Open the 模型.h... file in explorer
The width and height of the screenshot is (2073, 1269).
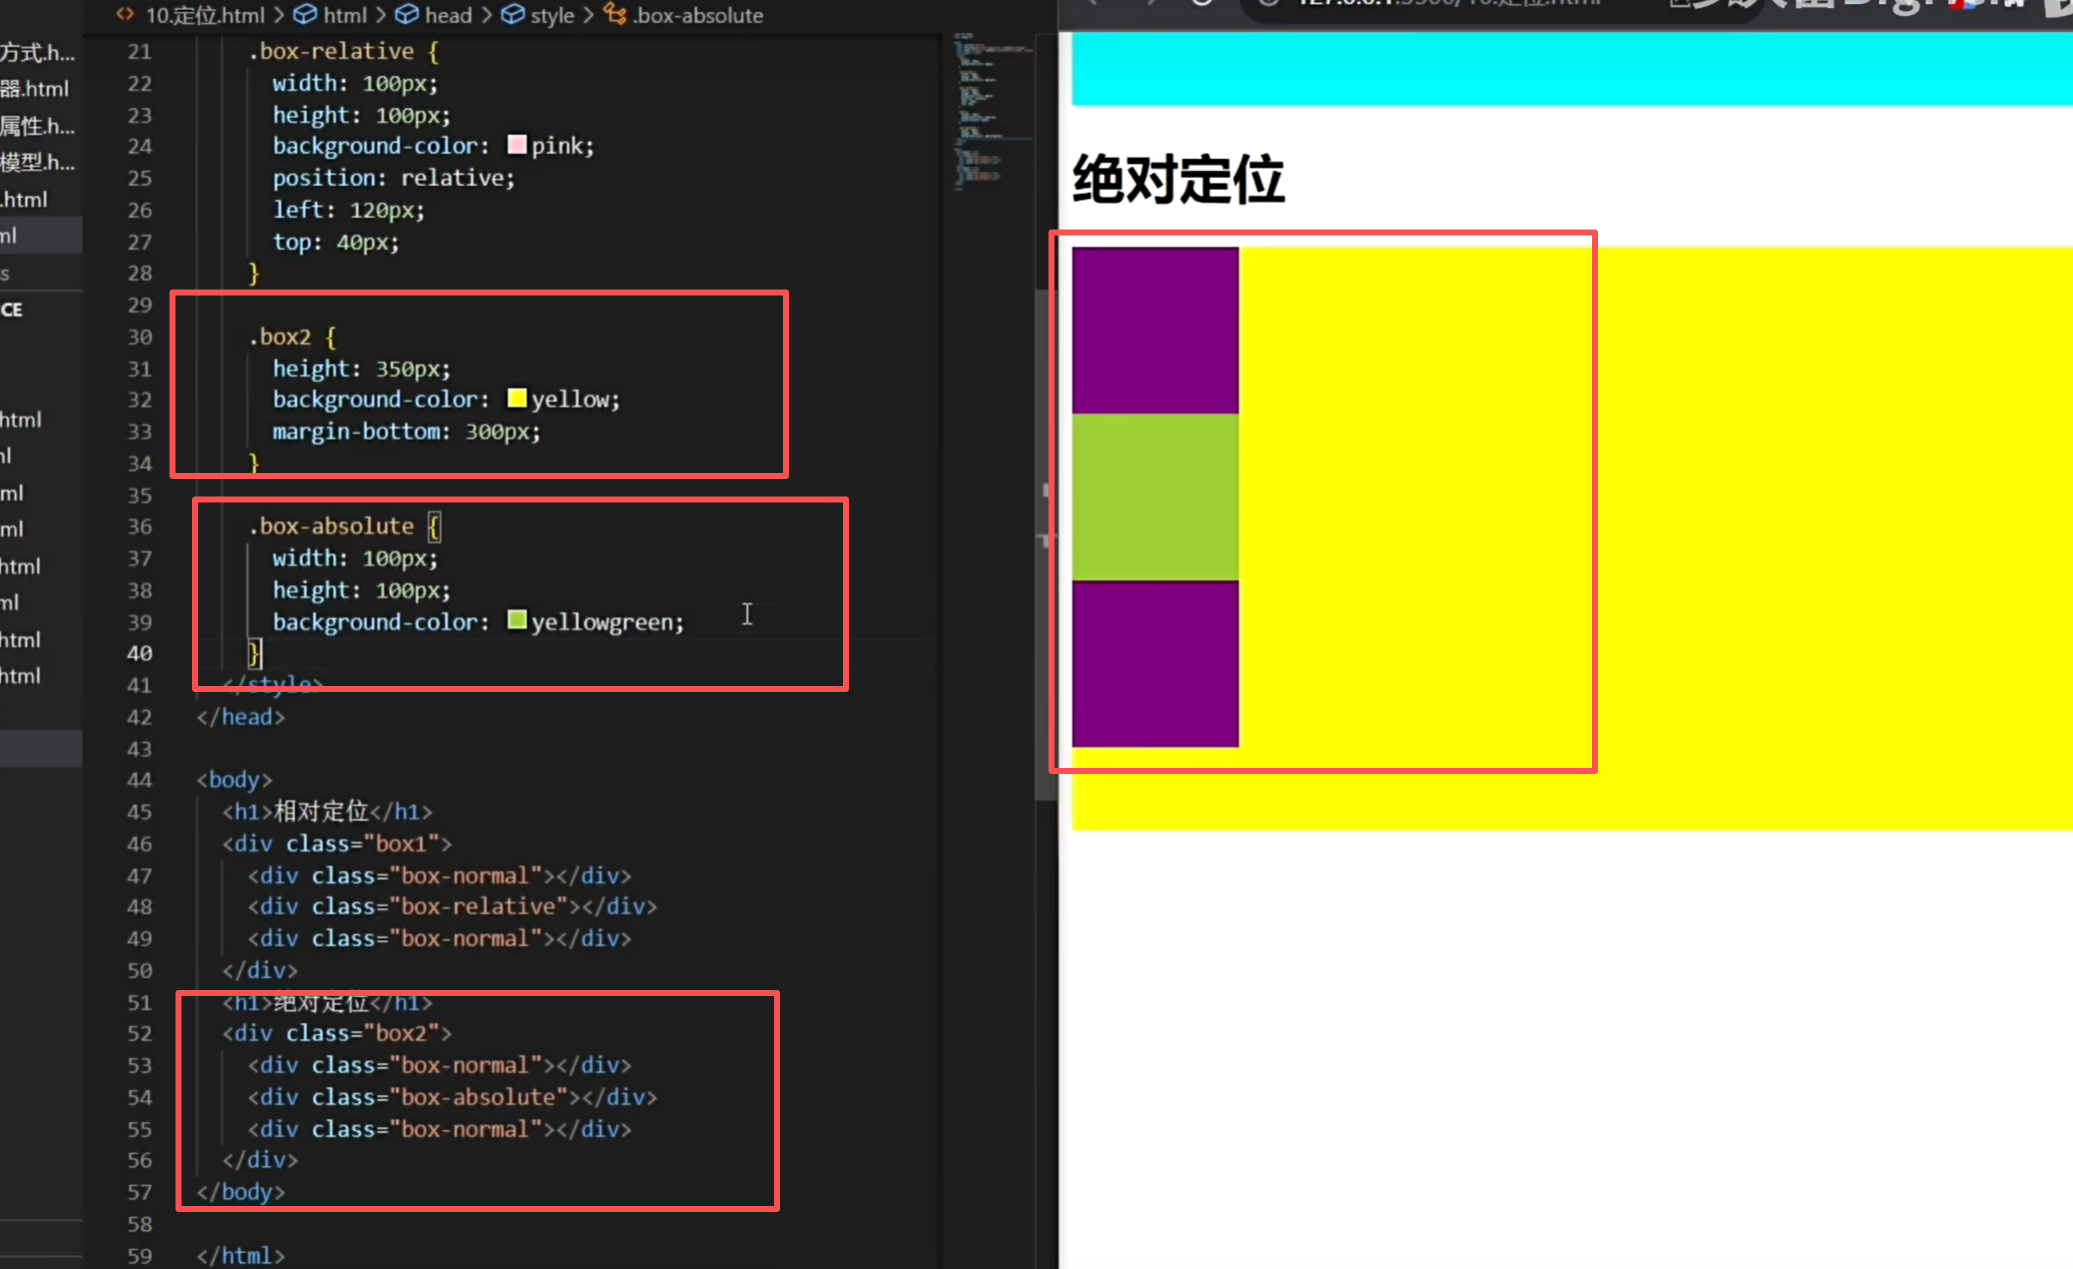click(x=36, y=162)
